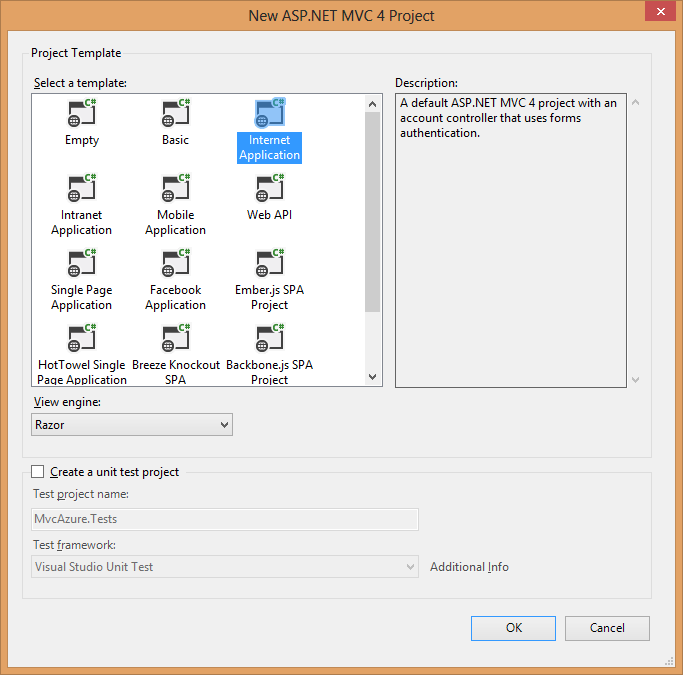The height and width of the screenshot is (675, 683).
Task: Click the template description text
Action: pos(508,118)
